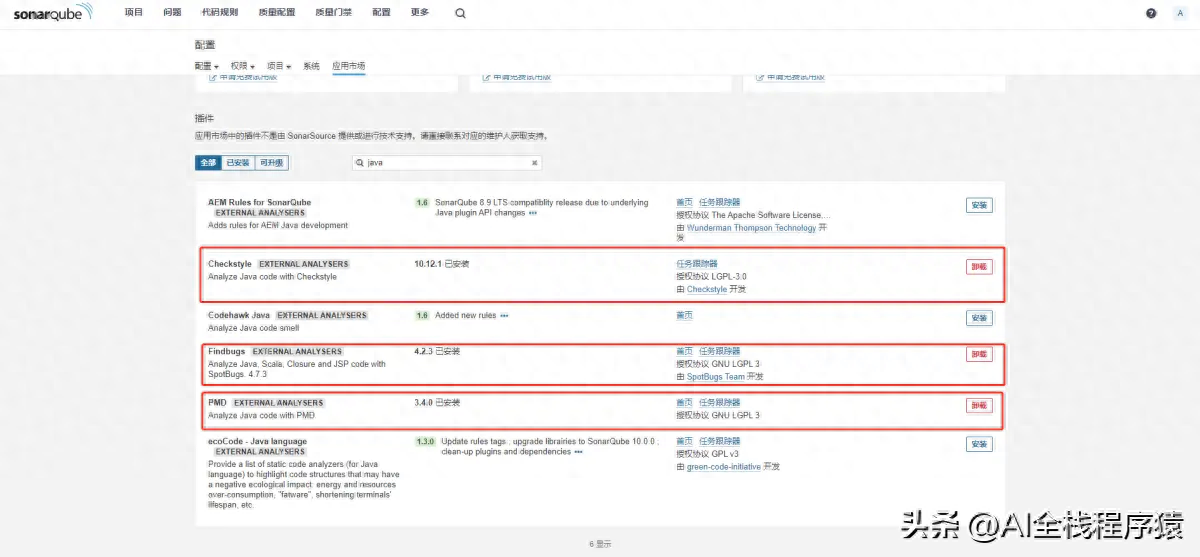Open the search magnifier in top navigation
Viewport: 1200px width, 557px height.
click(x=460, y=13)
